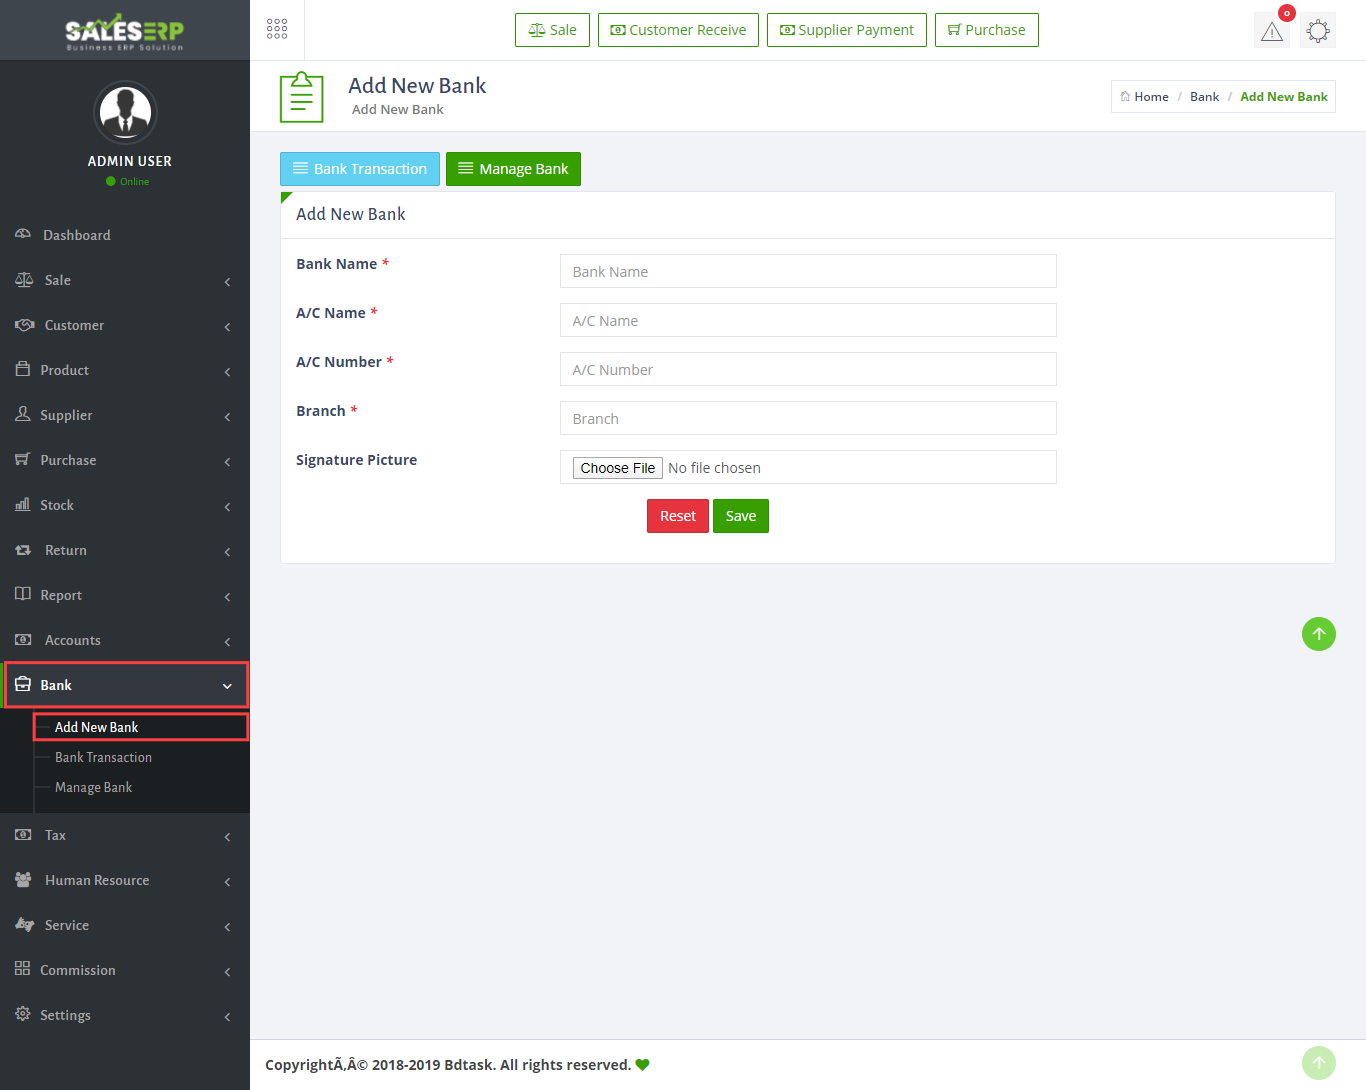Open the Accounts menu label

pos(73,640)
